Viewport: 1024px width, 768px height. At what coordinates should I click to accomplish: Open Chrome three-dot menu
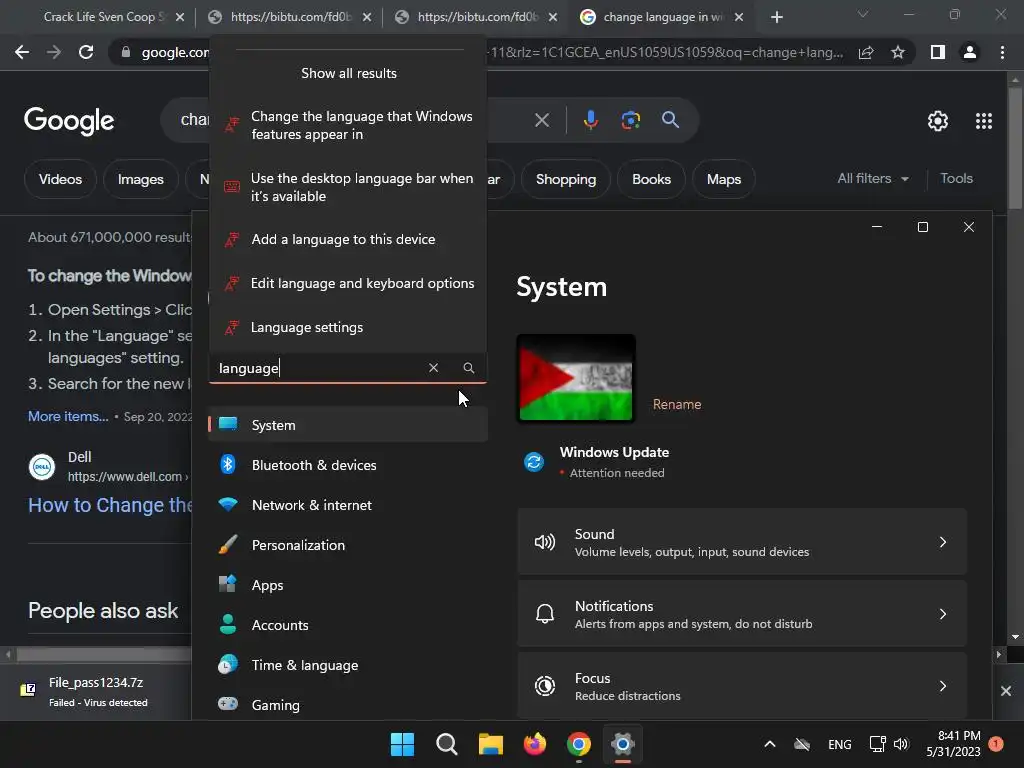[1002, 52]
